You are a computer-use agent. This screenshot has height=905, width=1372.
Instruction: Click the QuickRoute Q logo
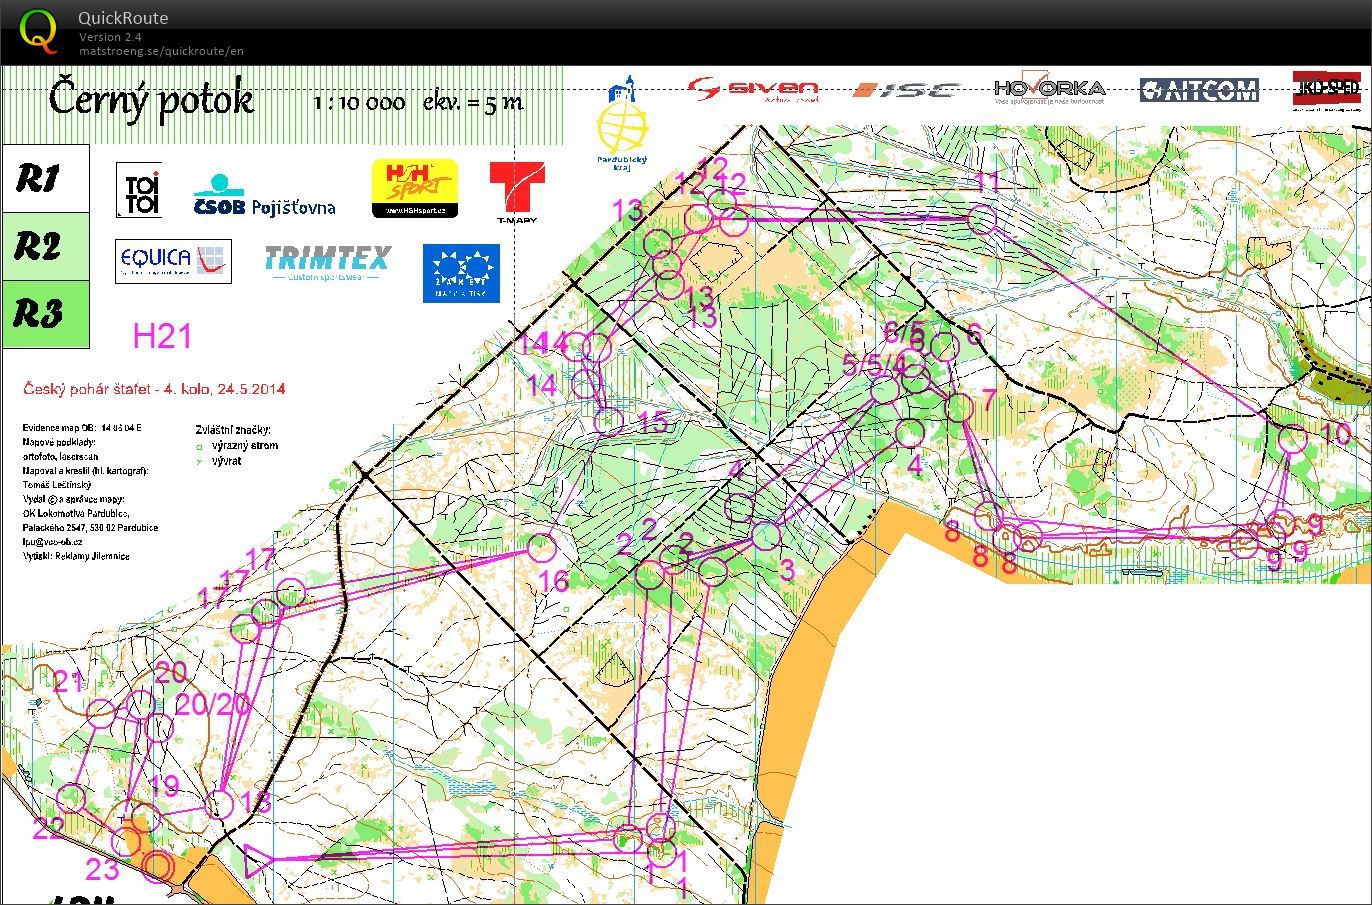pyautogui.click(x=39, y=31)
